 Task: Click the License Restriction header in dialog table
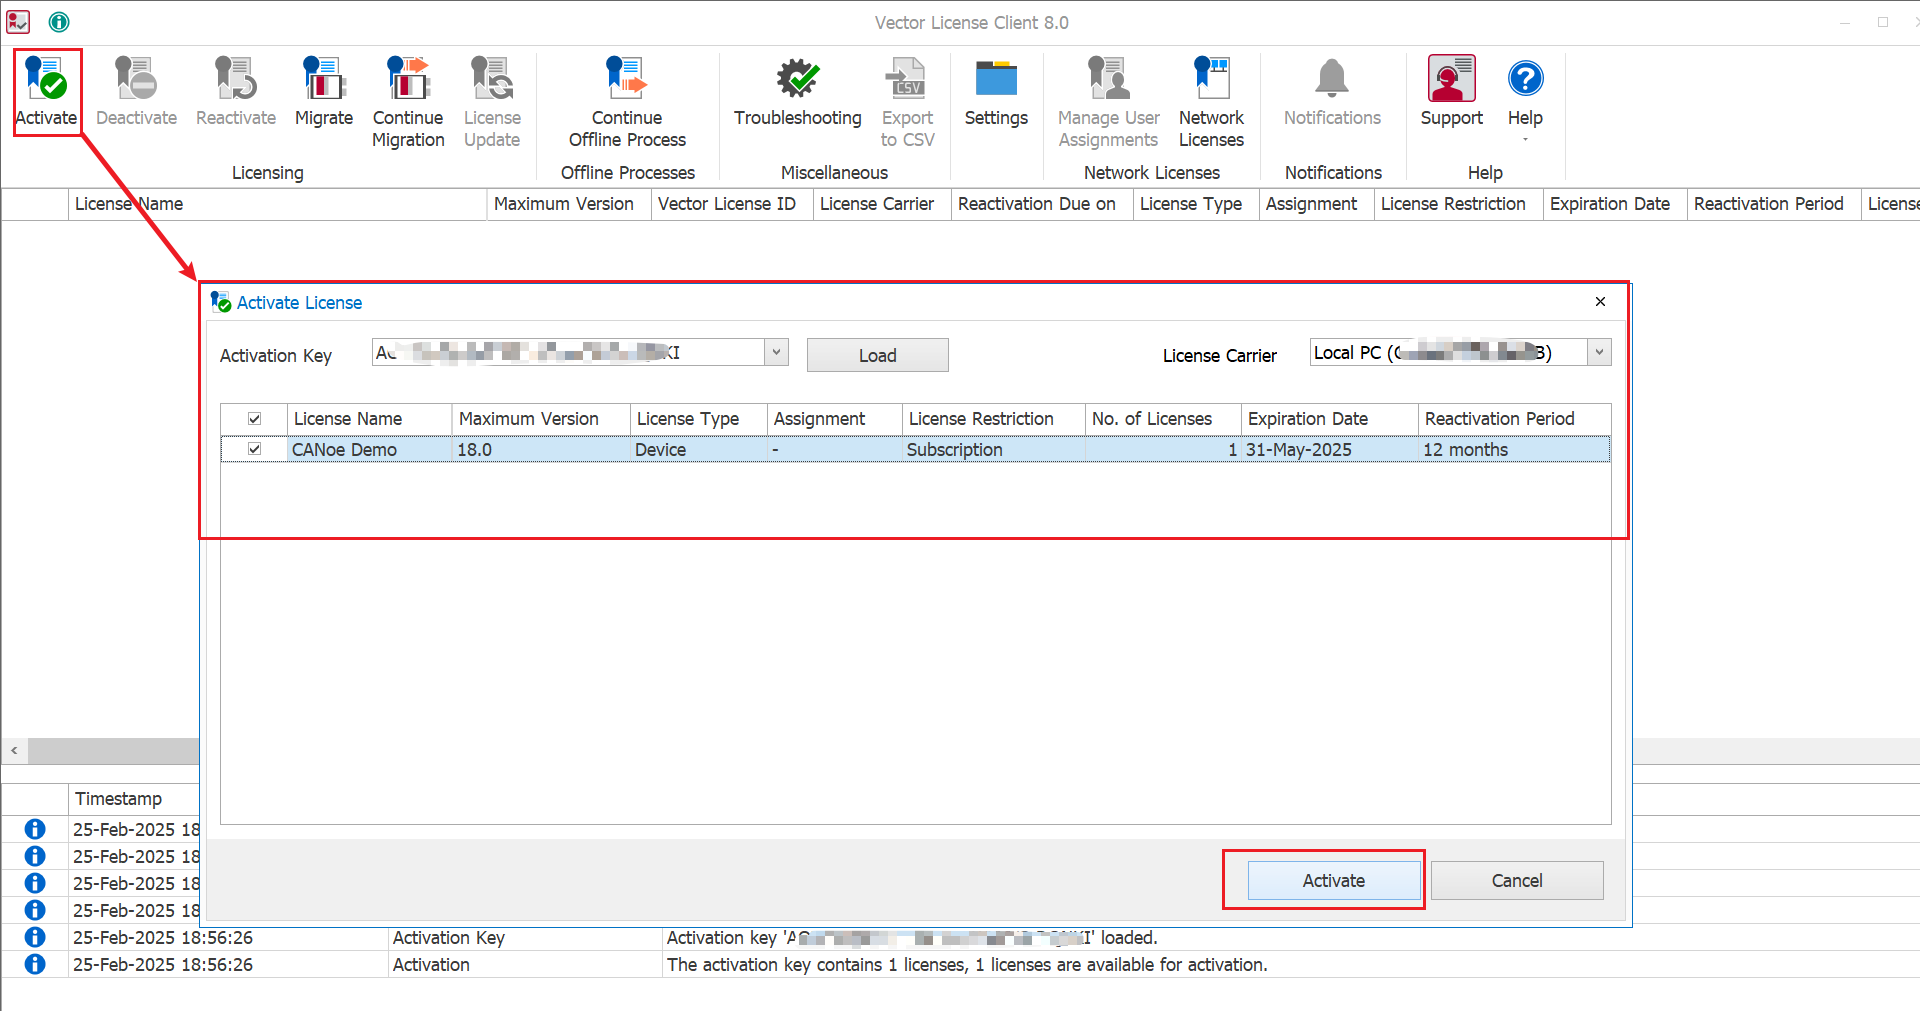click(994, 419)
